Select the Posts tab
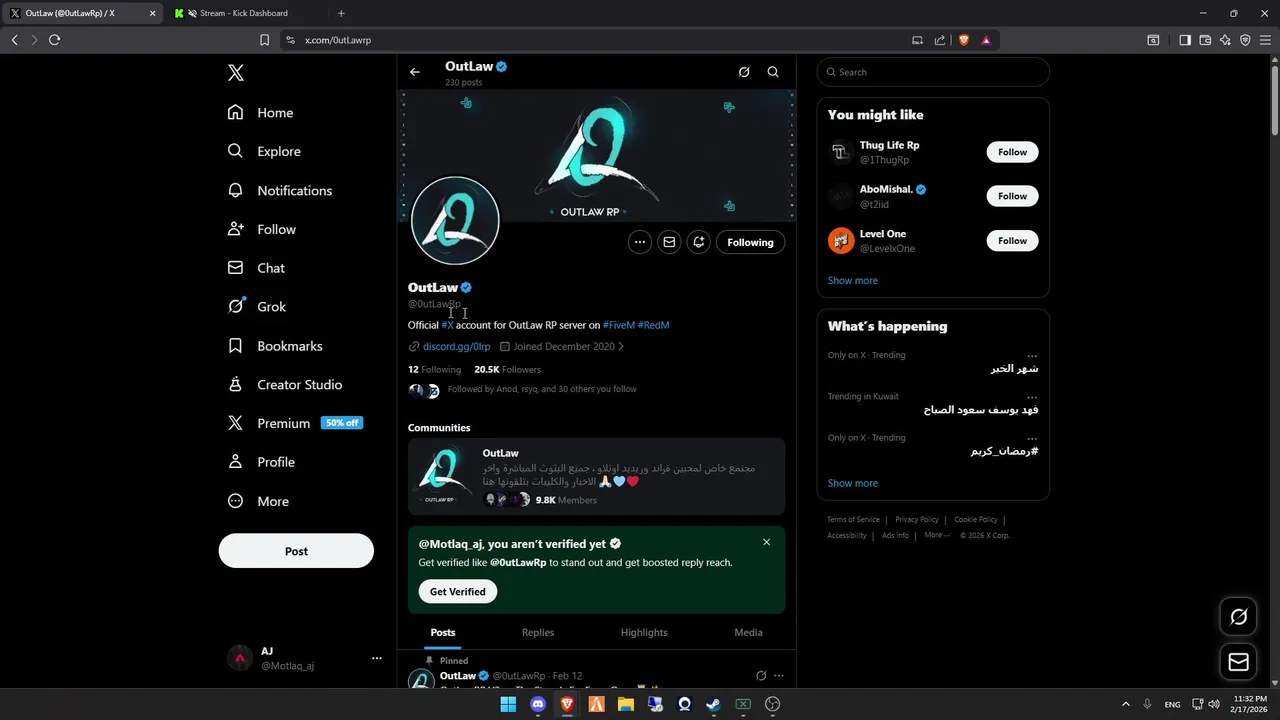1280x720 pixels. click(x=443, y=632)
